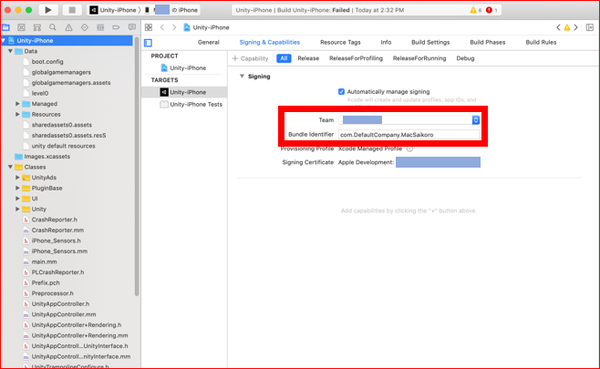Viewport: 600px width, 369px height.
Task: Open the Source Control navigator icon
Action: pyautogui.click(x=21, y=27)
